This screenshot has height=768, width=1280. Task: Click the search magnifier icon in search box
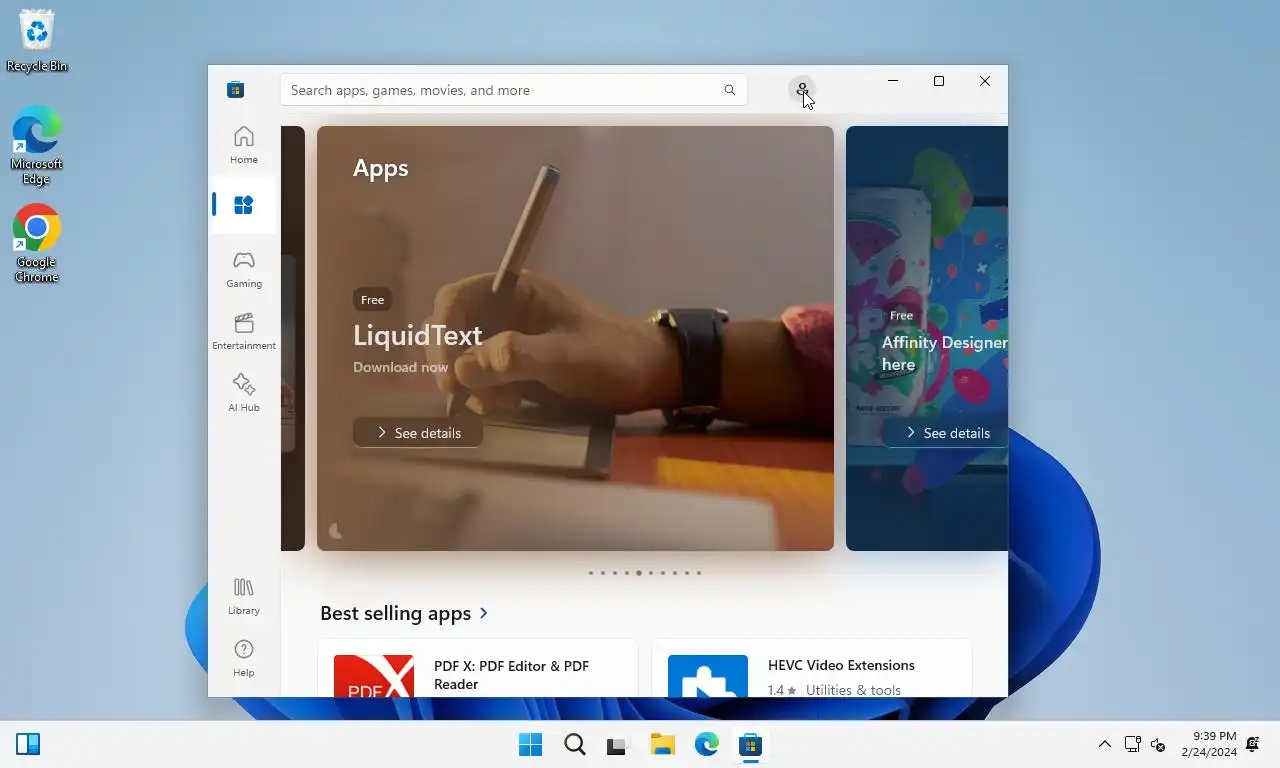(x=730, y=90)
